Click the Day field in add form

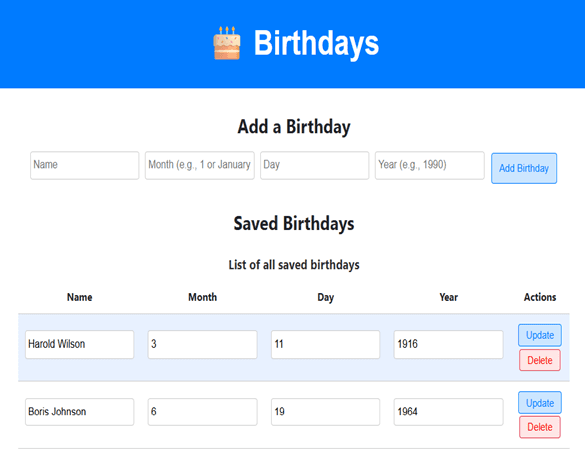click(x=315, y=165)
